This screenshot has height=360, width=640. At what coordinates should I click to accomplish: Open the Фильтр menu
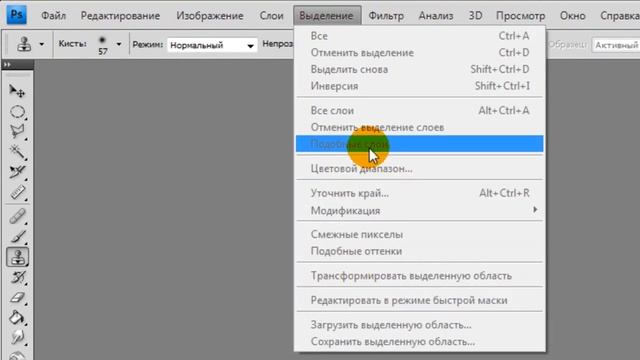pos(386,16)
